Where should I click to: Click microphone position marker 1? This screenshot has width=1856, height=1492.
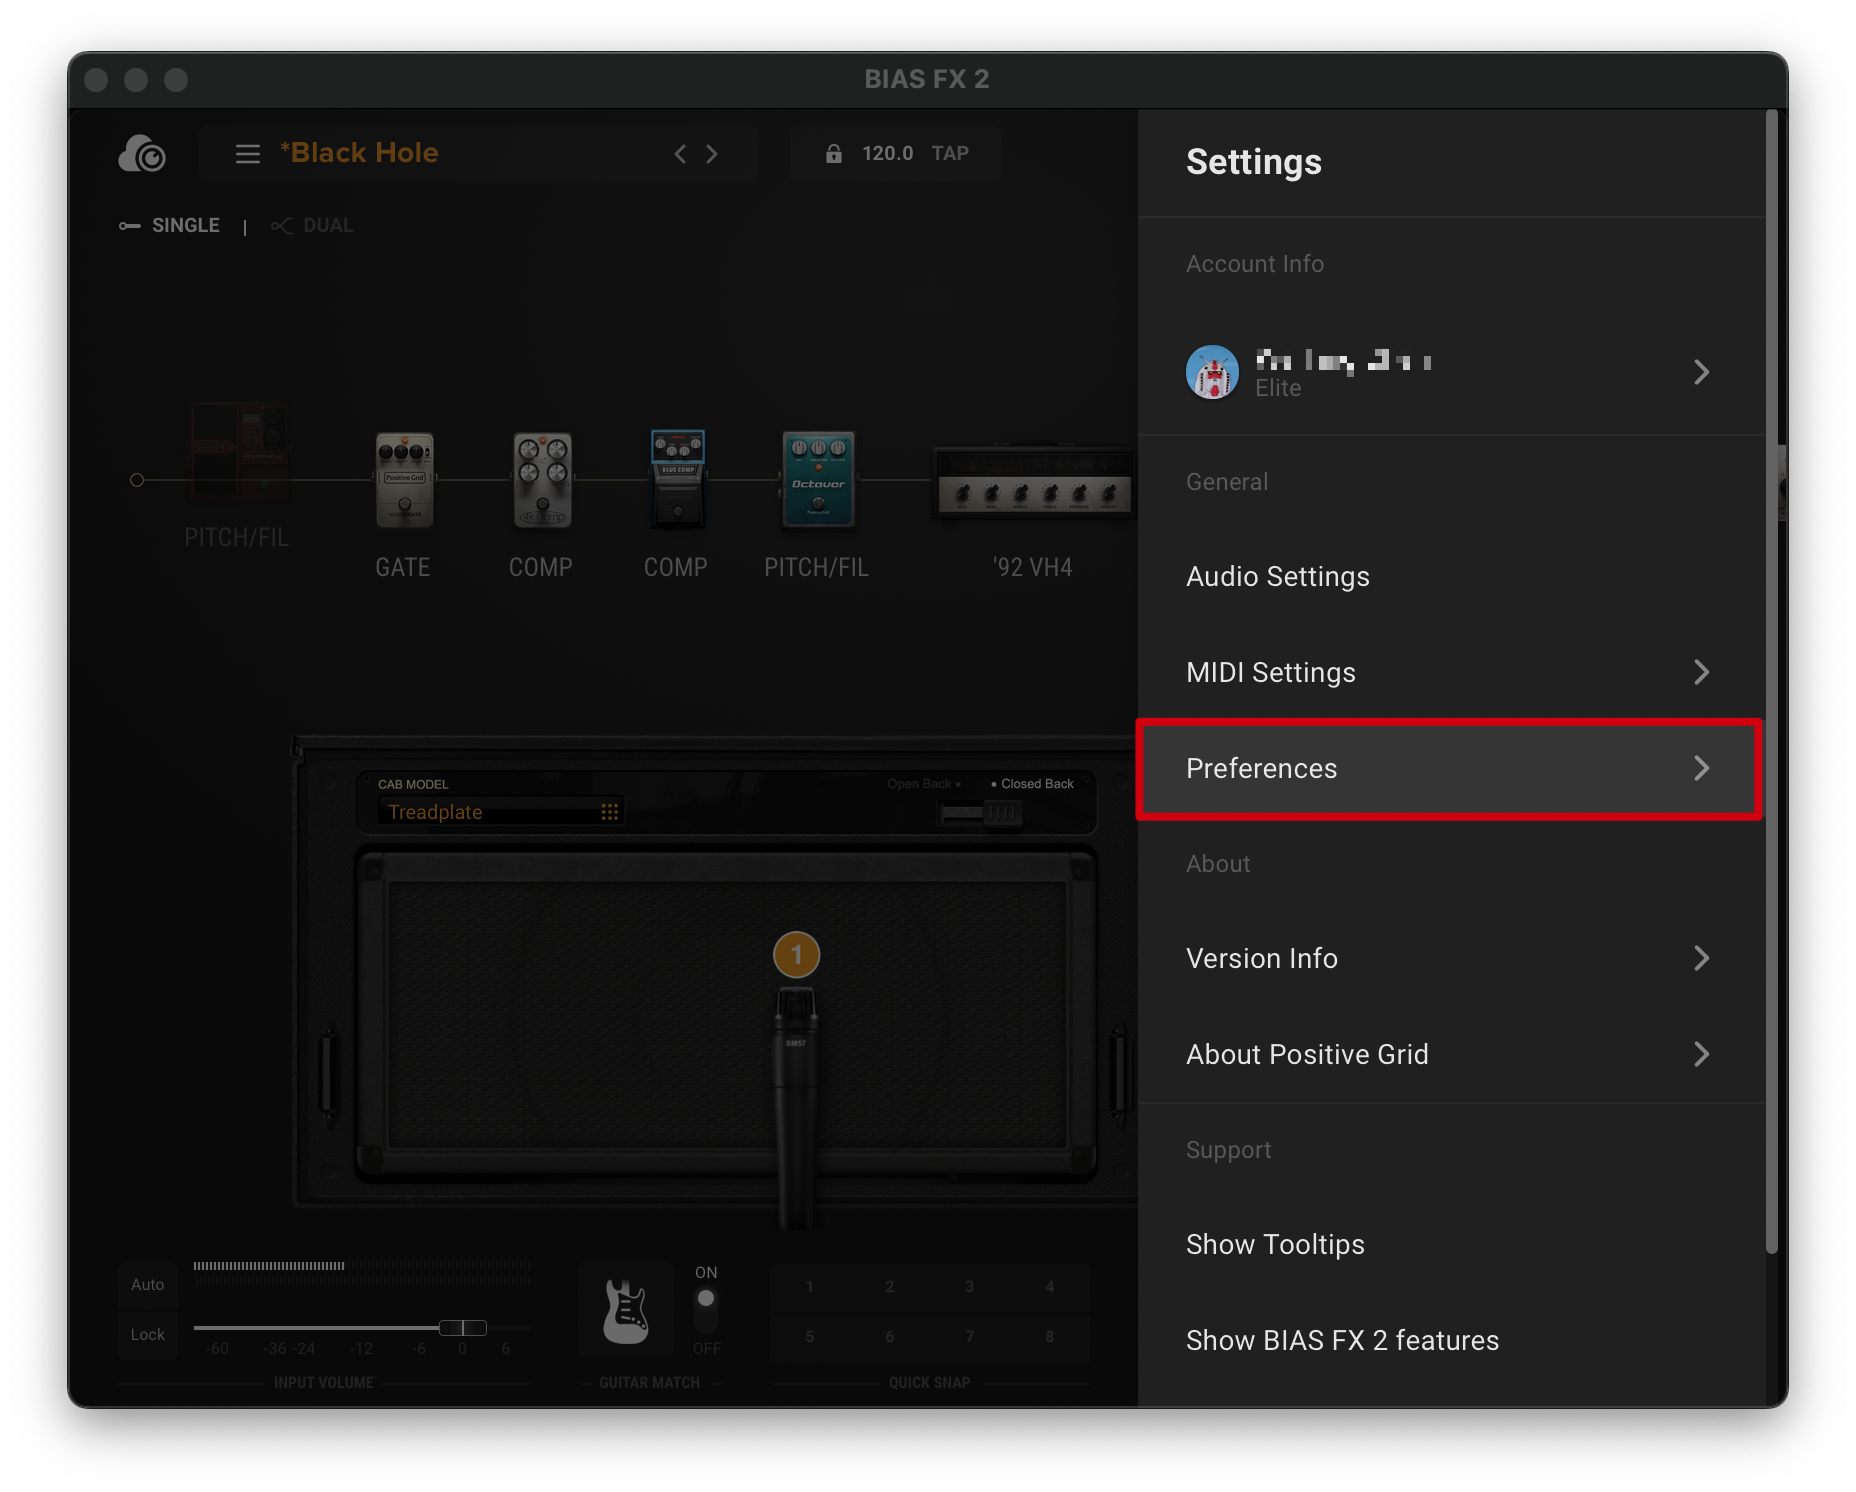click(796, 955)
